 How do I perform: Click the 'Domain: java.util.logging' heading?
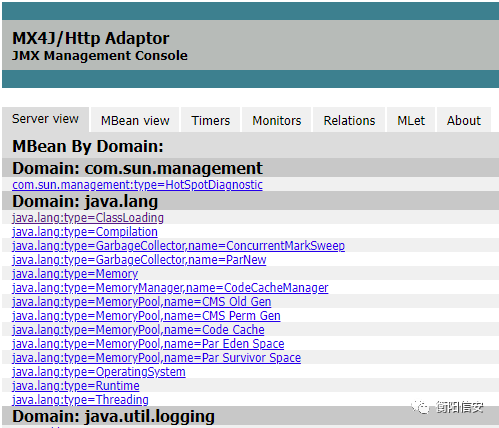coord(113,417)
